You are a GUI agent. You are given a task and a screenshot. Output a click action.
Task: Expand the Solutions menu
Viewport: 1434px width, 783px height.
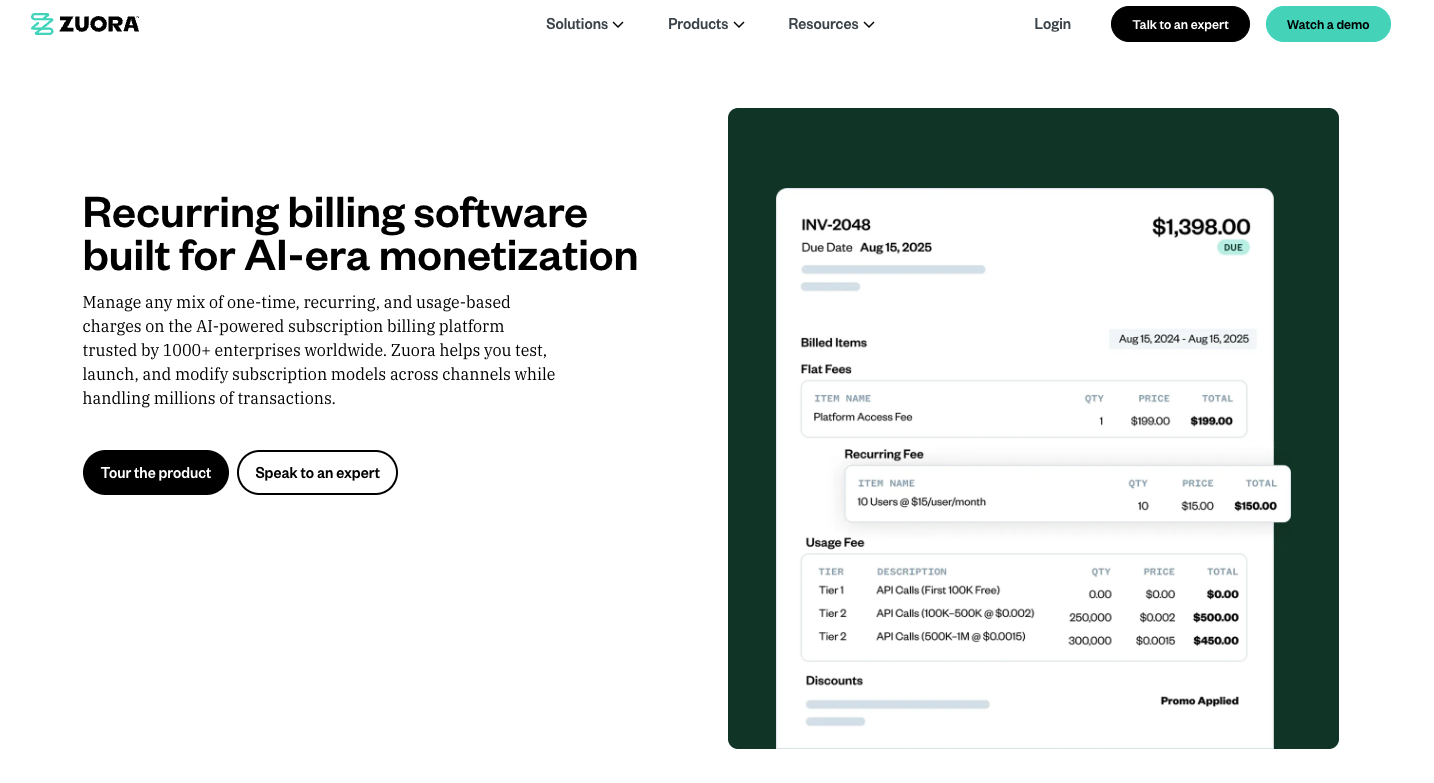coord(585,24)
